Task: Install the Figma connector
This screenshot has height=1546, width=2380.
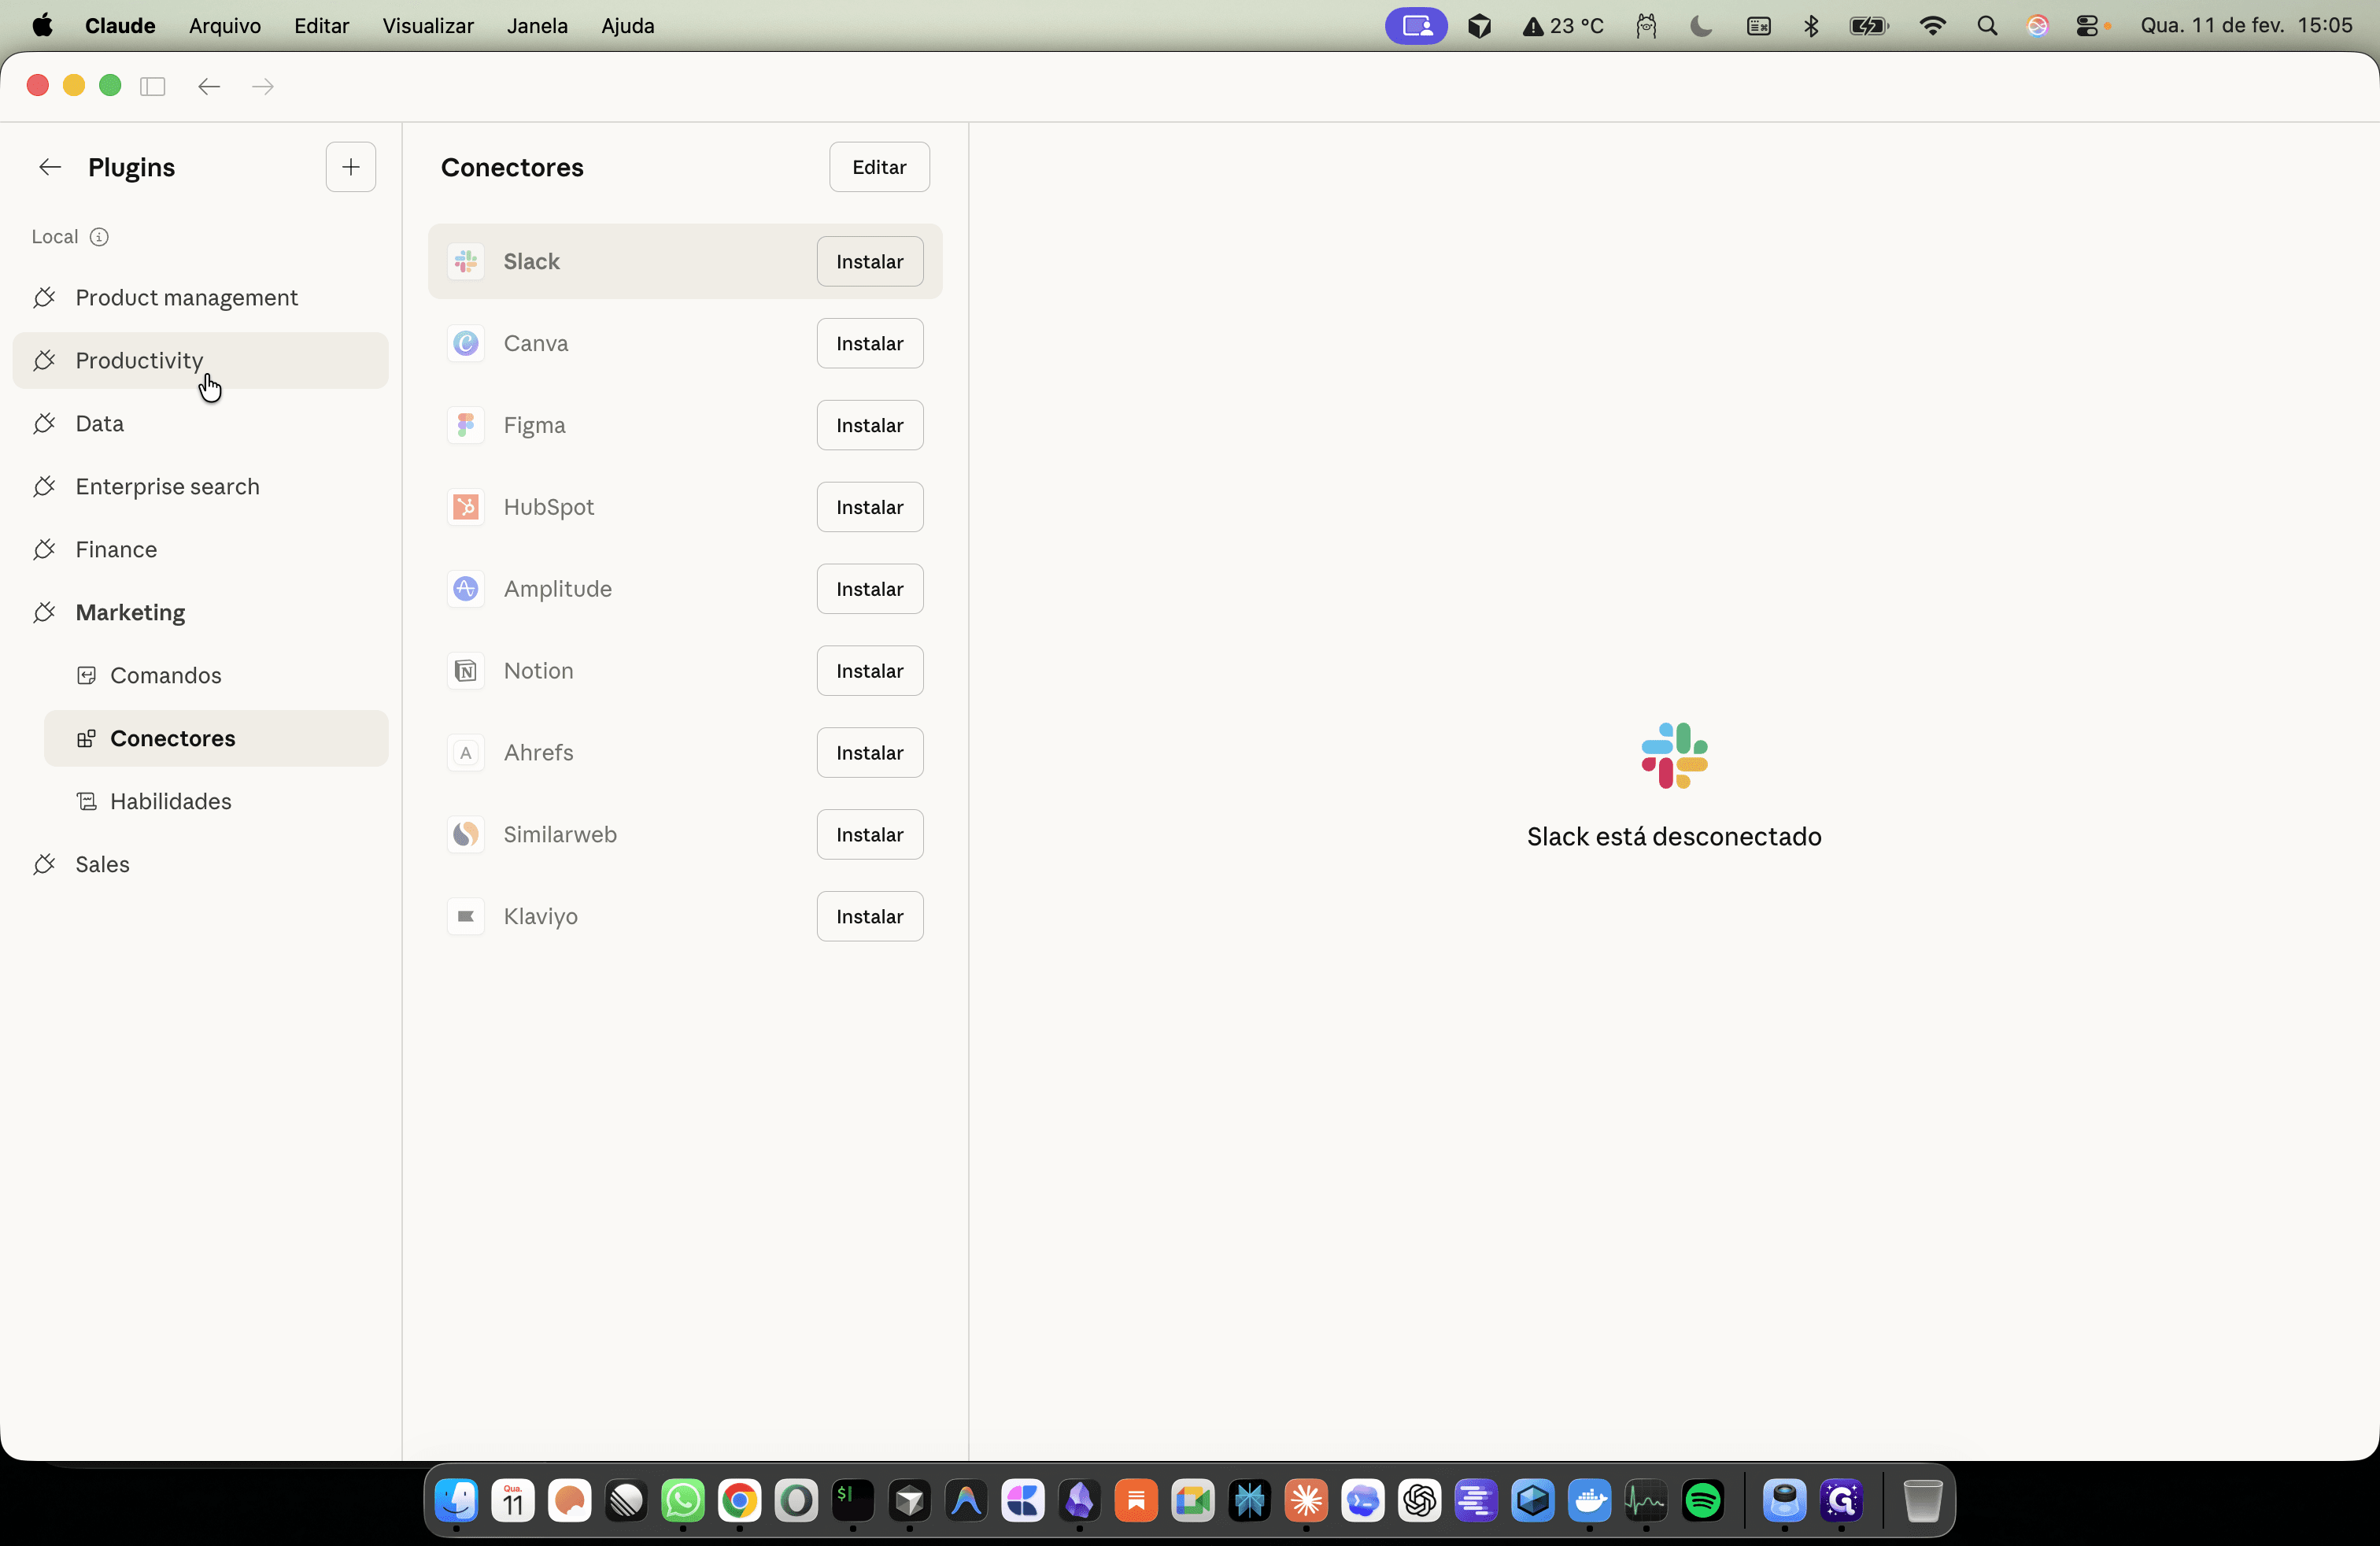Action: click(x=870, y=425)
